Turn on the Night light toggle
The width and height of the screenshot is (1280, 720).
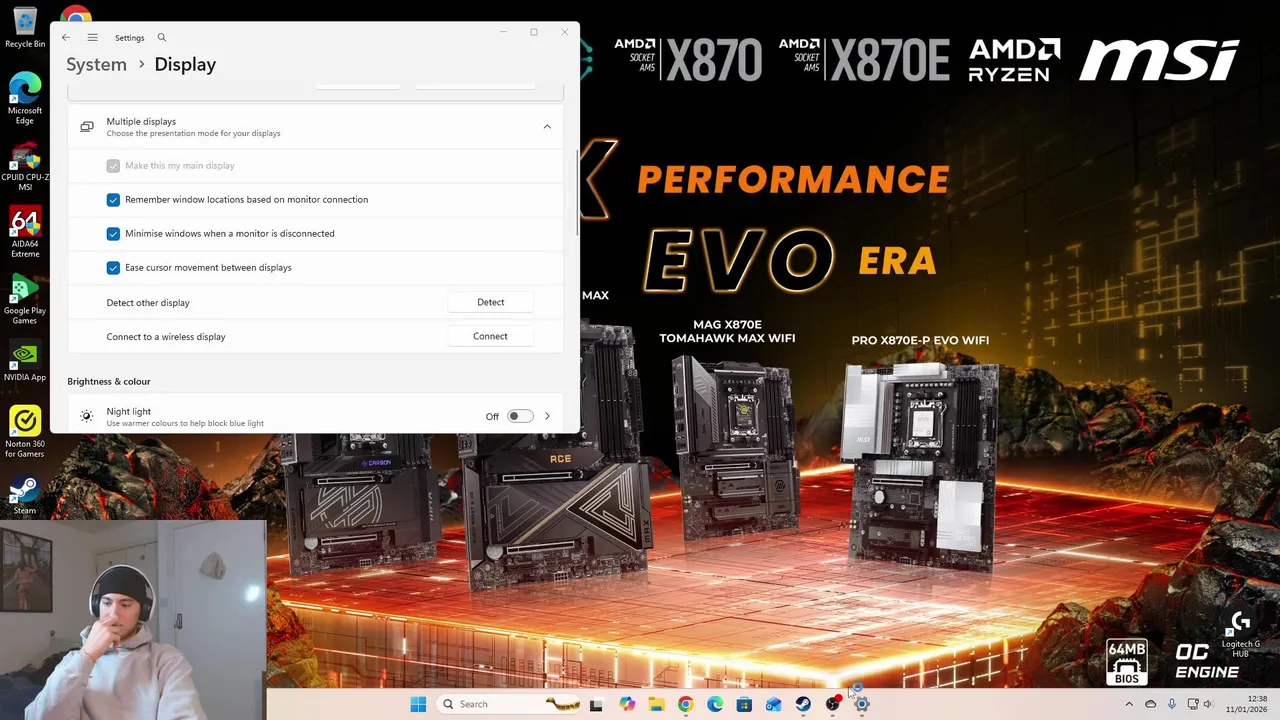pyautogui.click(x=520, y=416)
